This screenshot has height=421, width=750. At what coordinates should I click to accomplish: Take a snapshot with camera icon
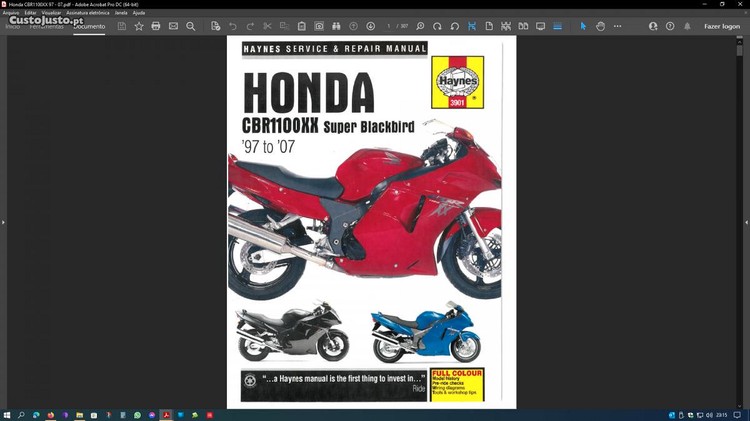click(319, 26)
